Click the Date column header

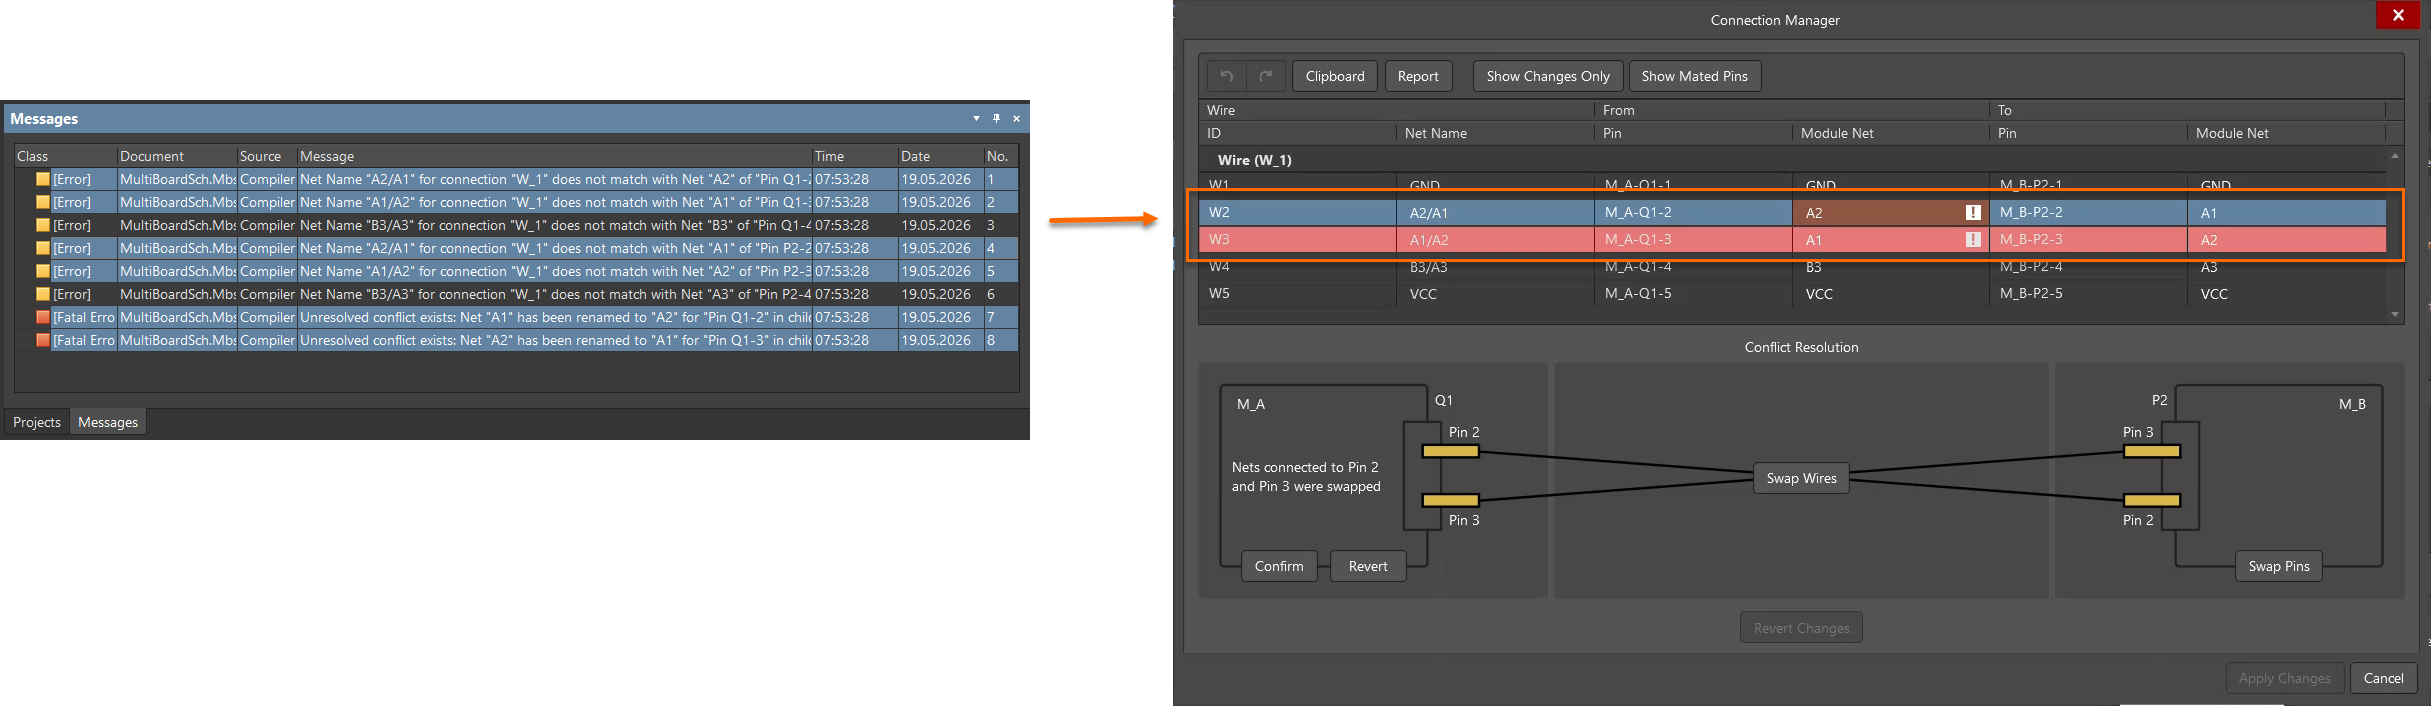pos(941,156)
